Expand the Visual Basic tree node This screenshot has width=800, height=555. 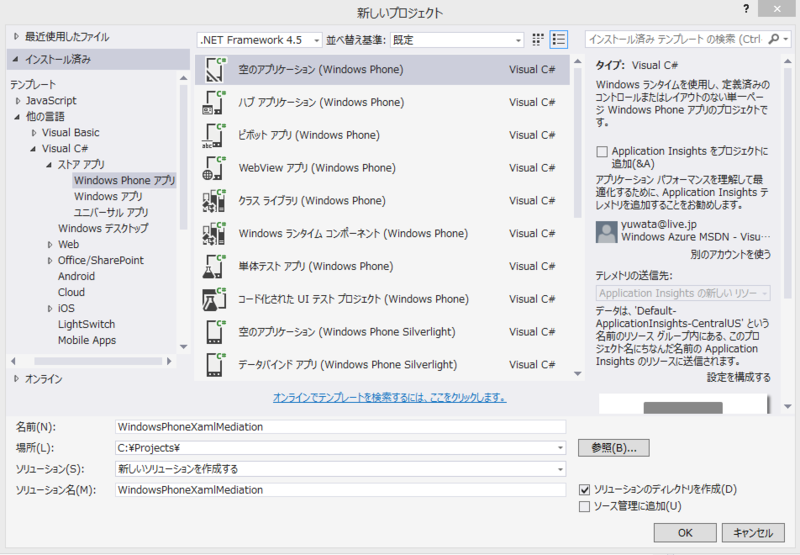point(34,133)
